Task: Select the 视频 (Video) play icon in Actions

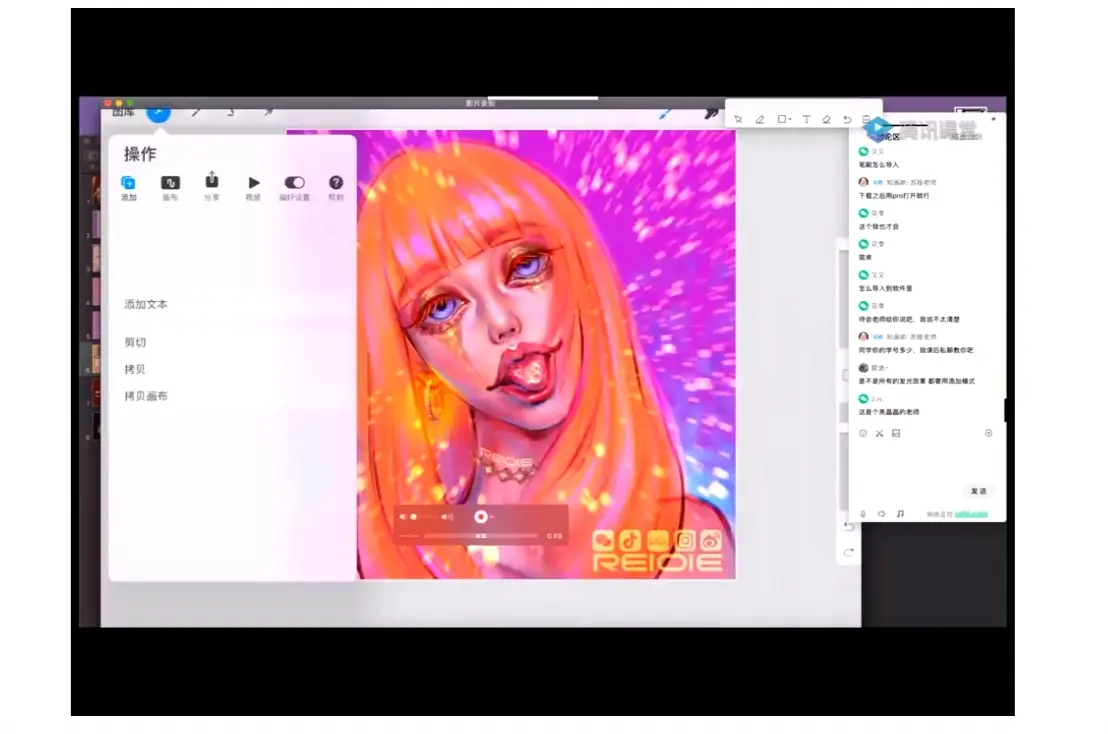Action: tap(254, 182)
